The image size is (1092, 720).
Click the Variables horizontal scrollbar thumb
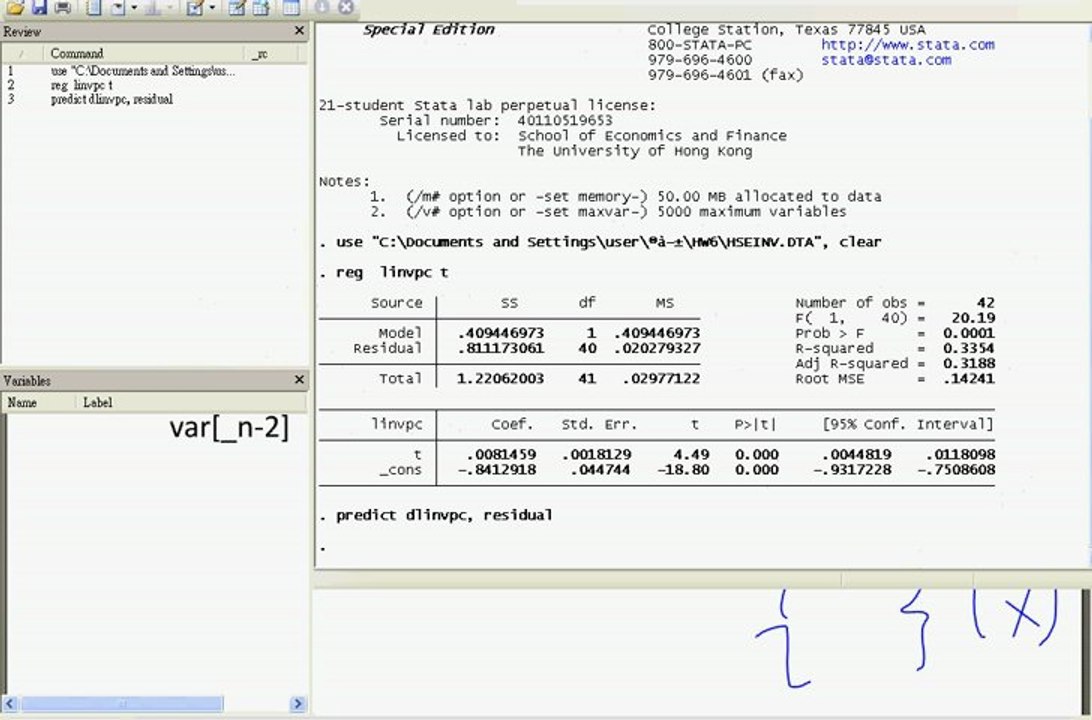click(122, 703)
